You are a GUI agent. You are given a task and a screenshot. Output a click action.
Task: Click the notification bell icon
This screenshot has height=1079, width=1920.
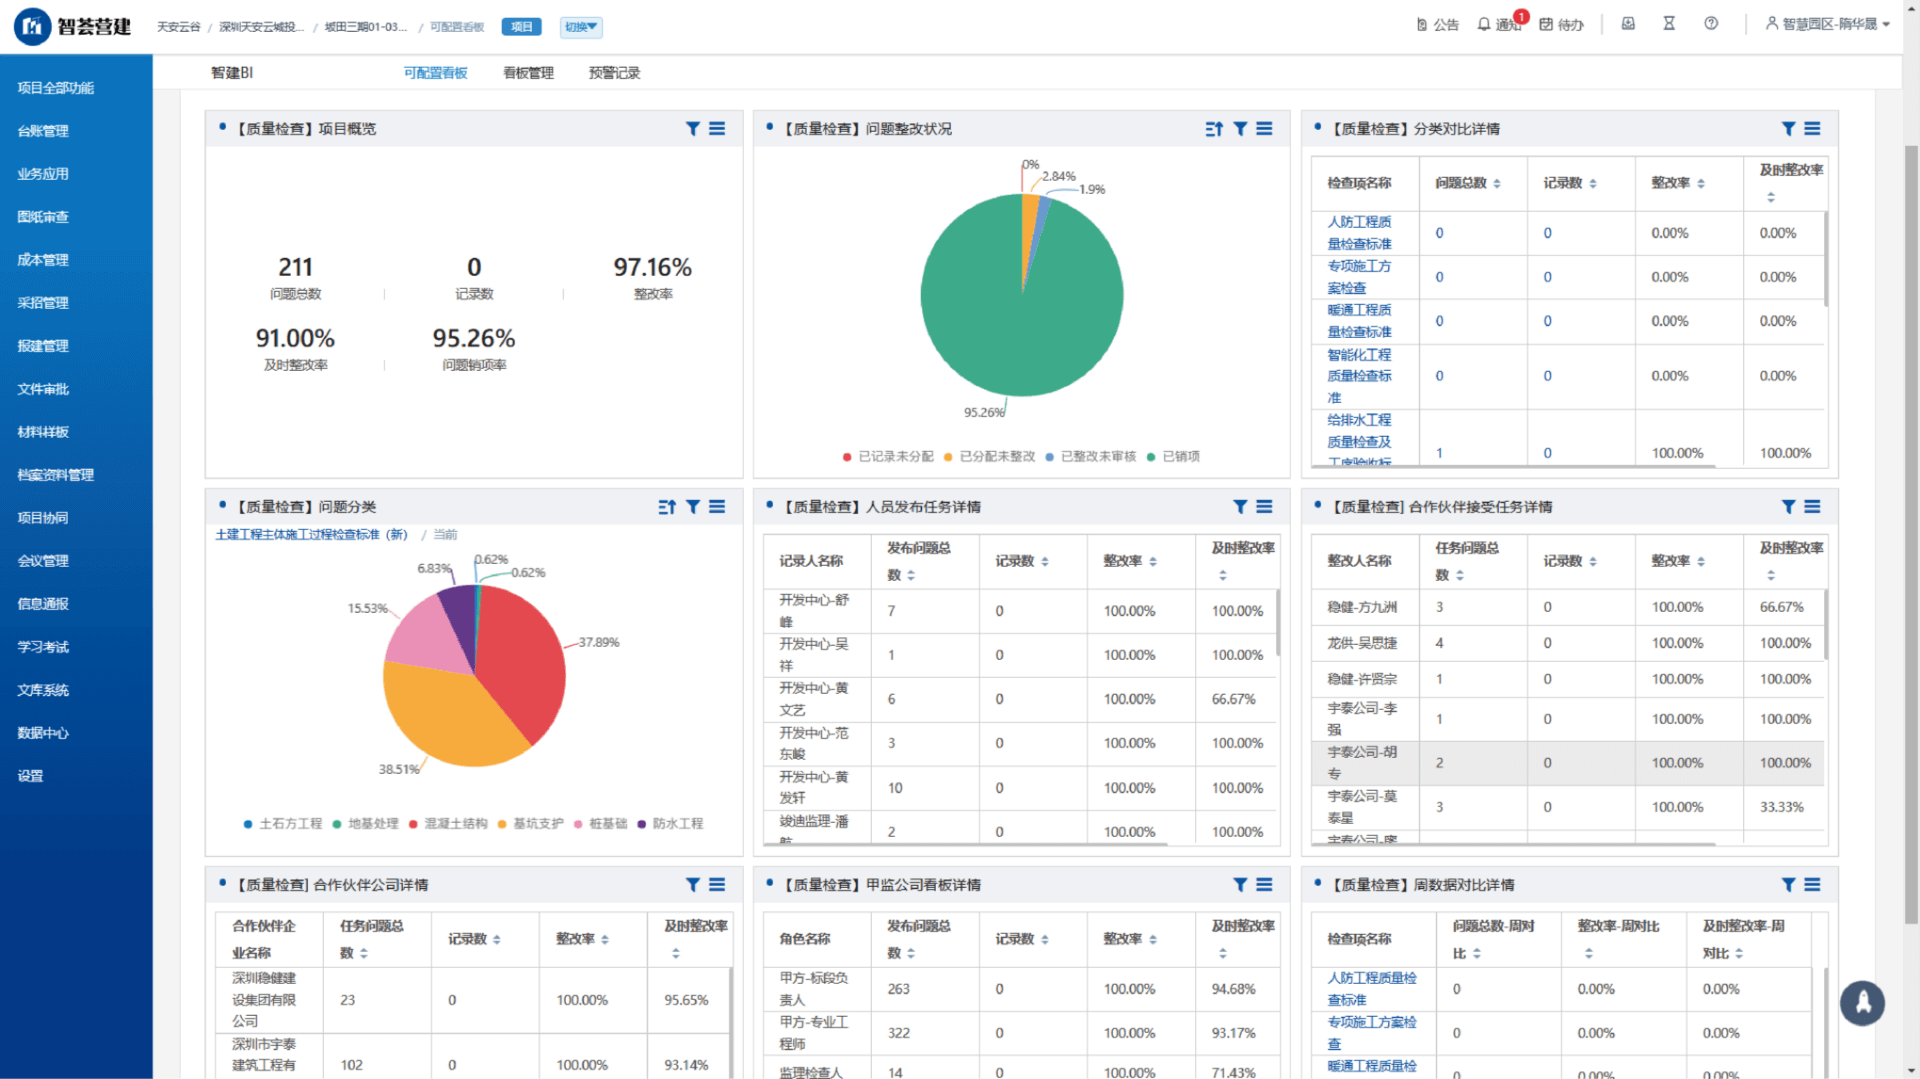(1484, 24)
